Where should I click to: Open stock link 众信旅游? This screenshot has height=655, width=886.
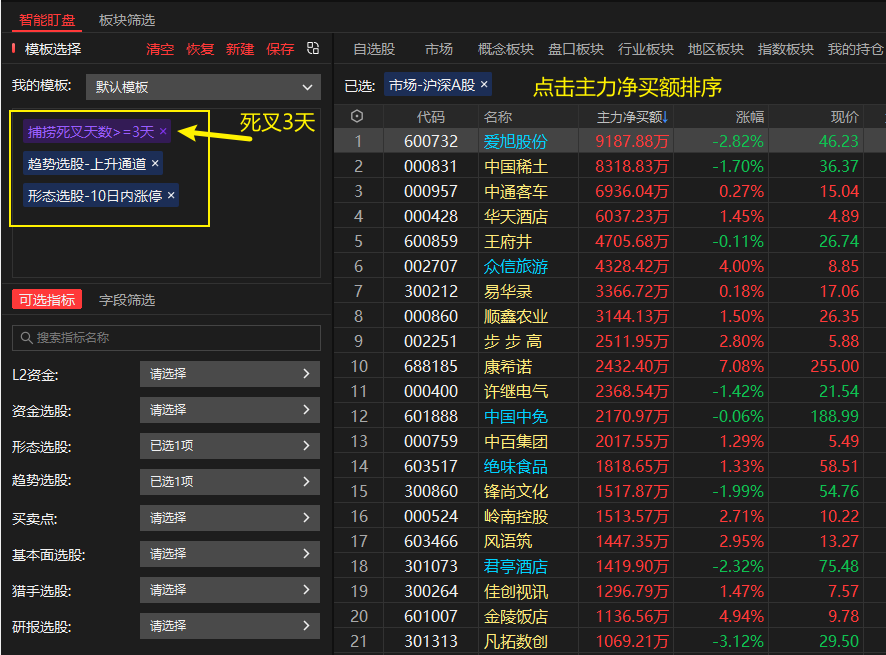[515, 266]
